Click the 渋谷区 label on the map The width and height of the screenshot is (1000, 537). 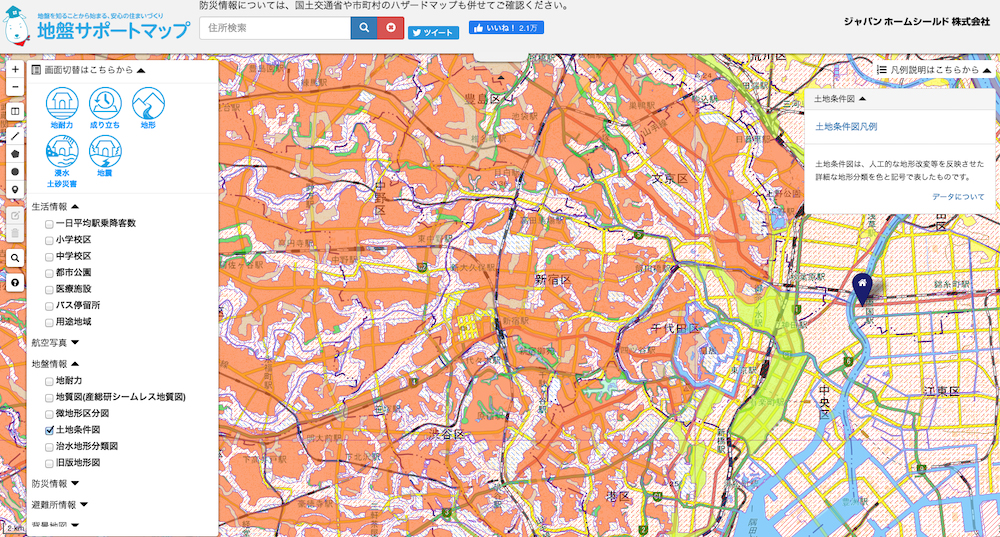[x=447, y=434]
